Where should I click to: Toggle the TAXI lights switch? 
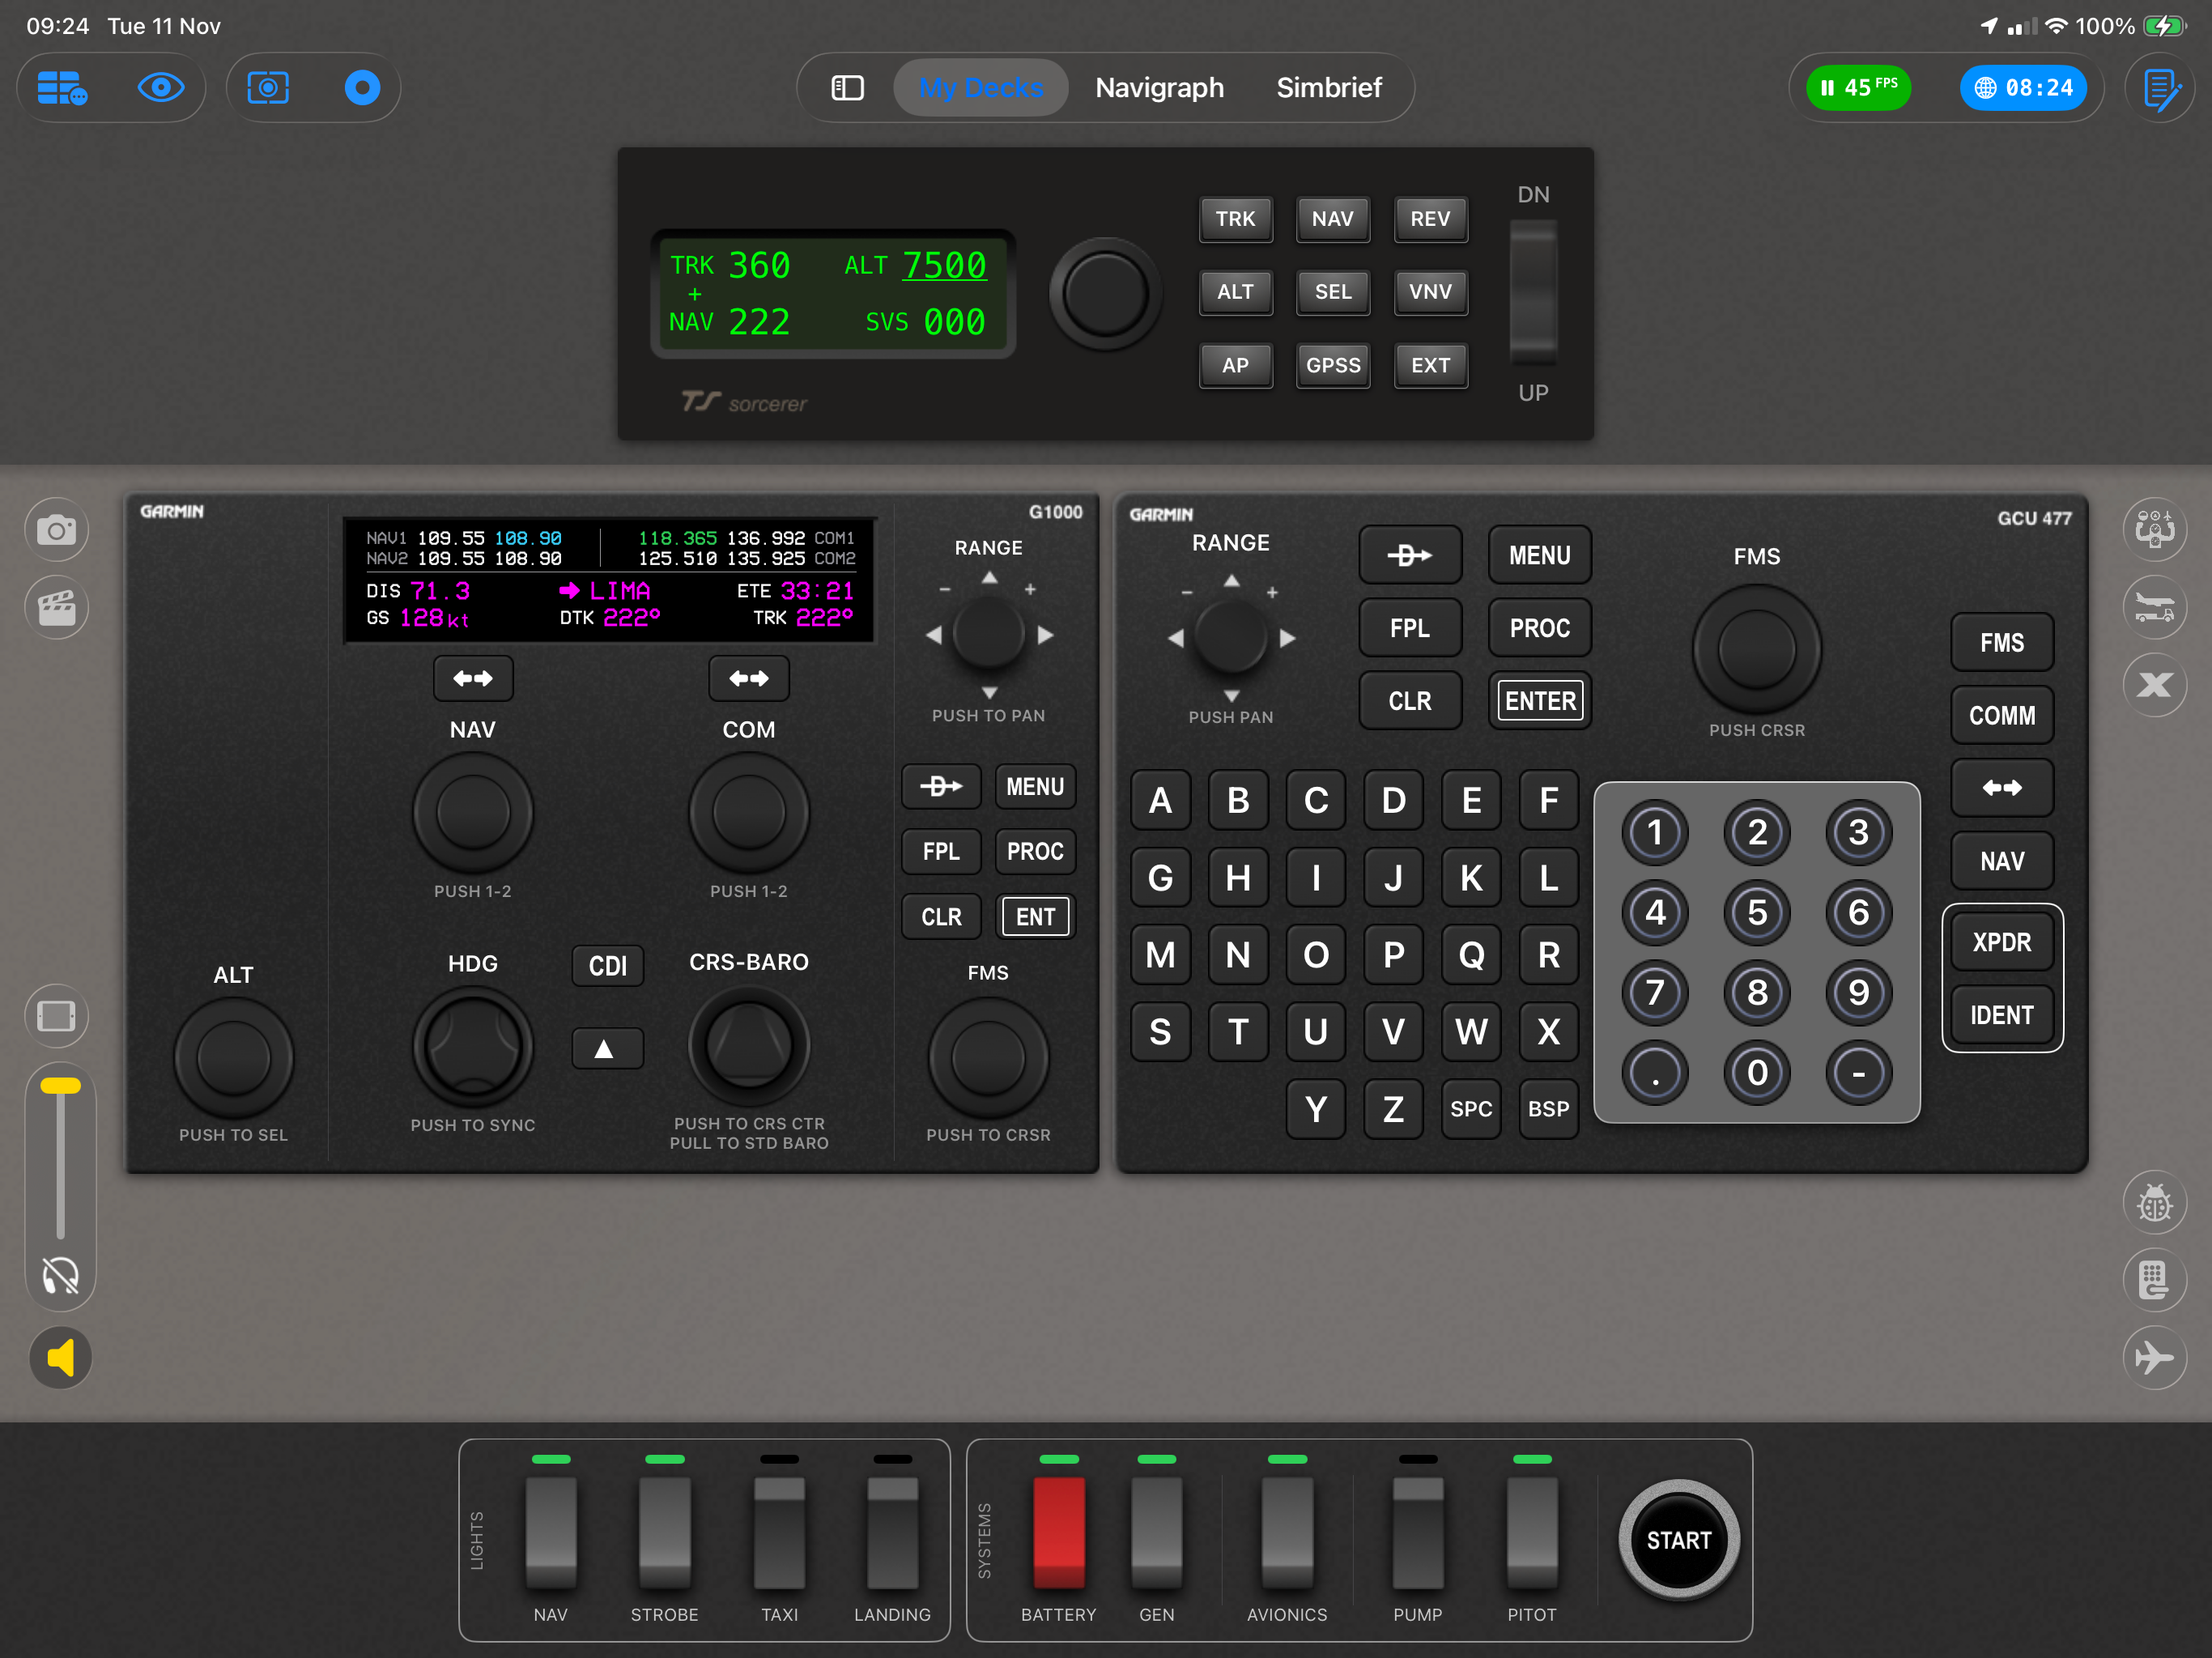coord(780,1532)
